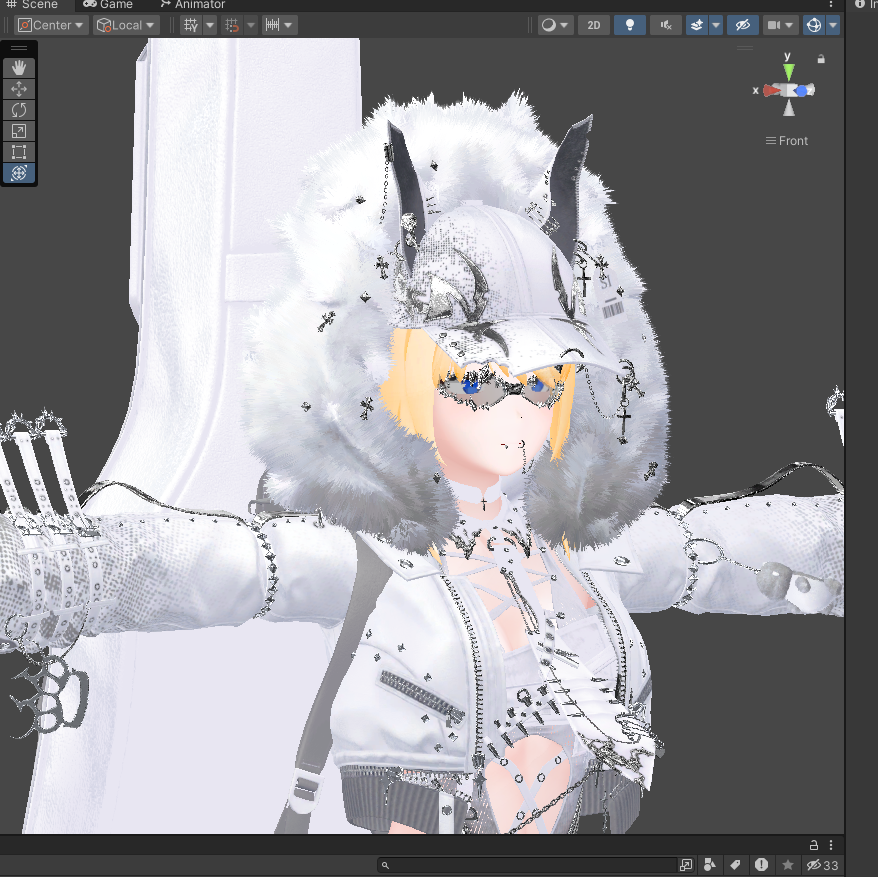The height and width of the screenshot is (877, 878).
Task: Toggle hidden packages count 33
Action: [x=822, y=865]
